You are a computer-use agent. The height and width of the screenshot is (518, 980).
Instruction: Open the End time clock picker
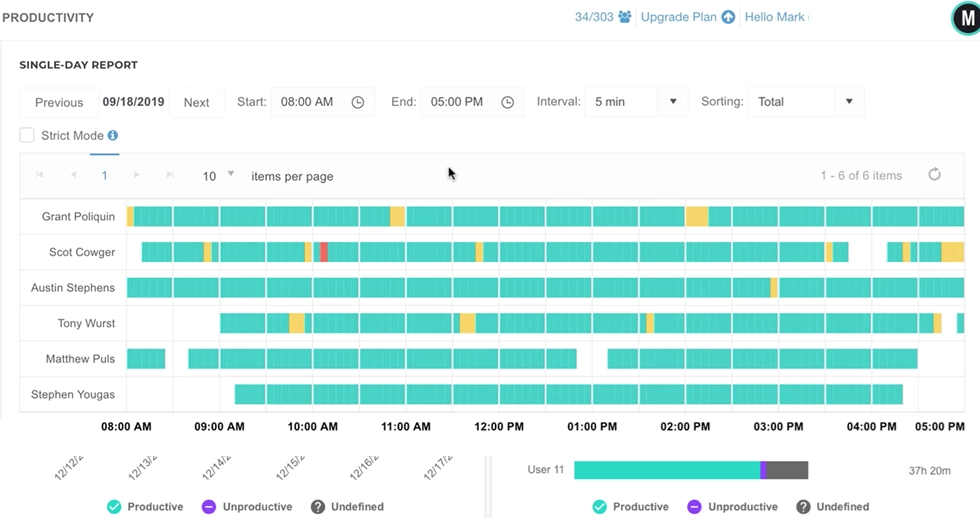tap(508, 102)
